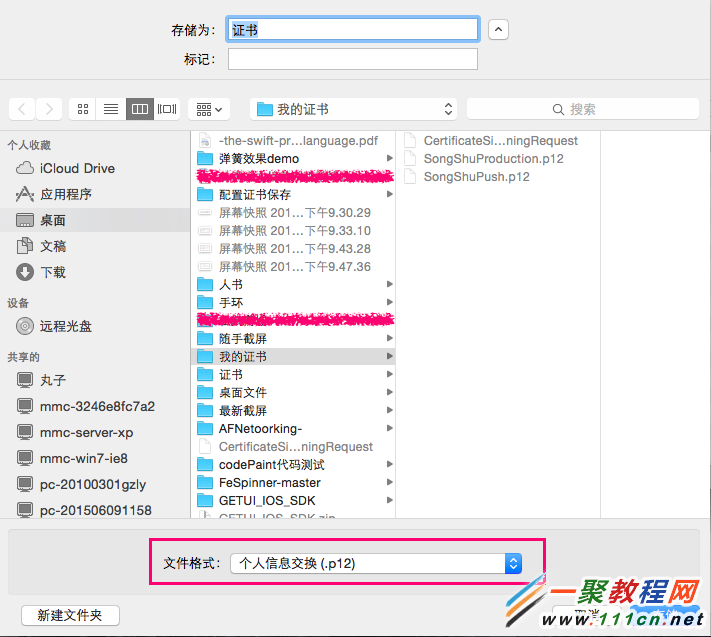Open the item arrangement dropdown
The width and height of the screenshot is (711, 637).
(209, 109)
